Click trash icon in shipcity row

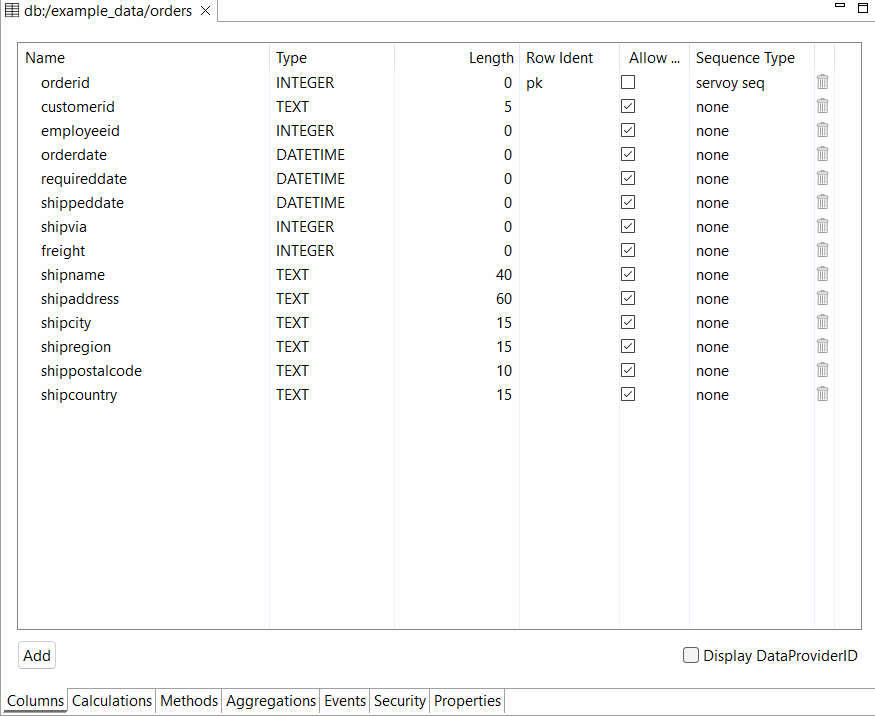pos(822,322)
